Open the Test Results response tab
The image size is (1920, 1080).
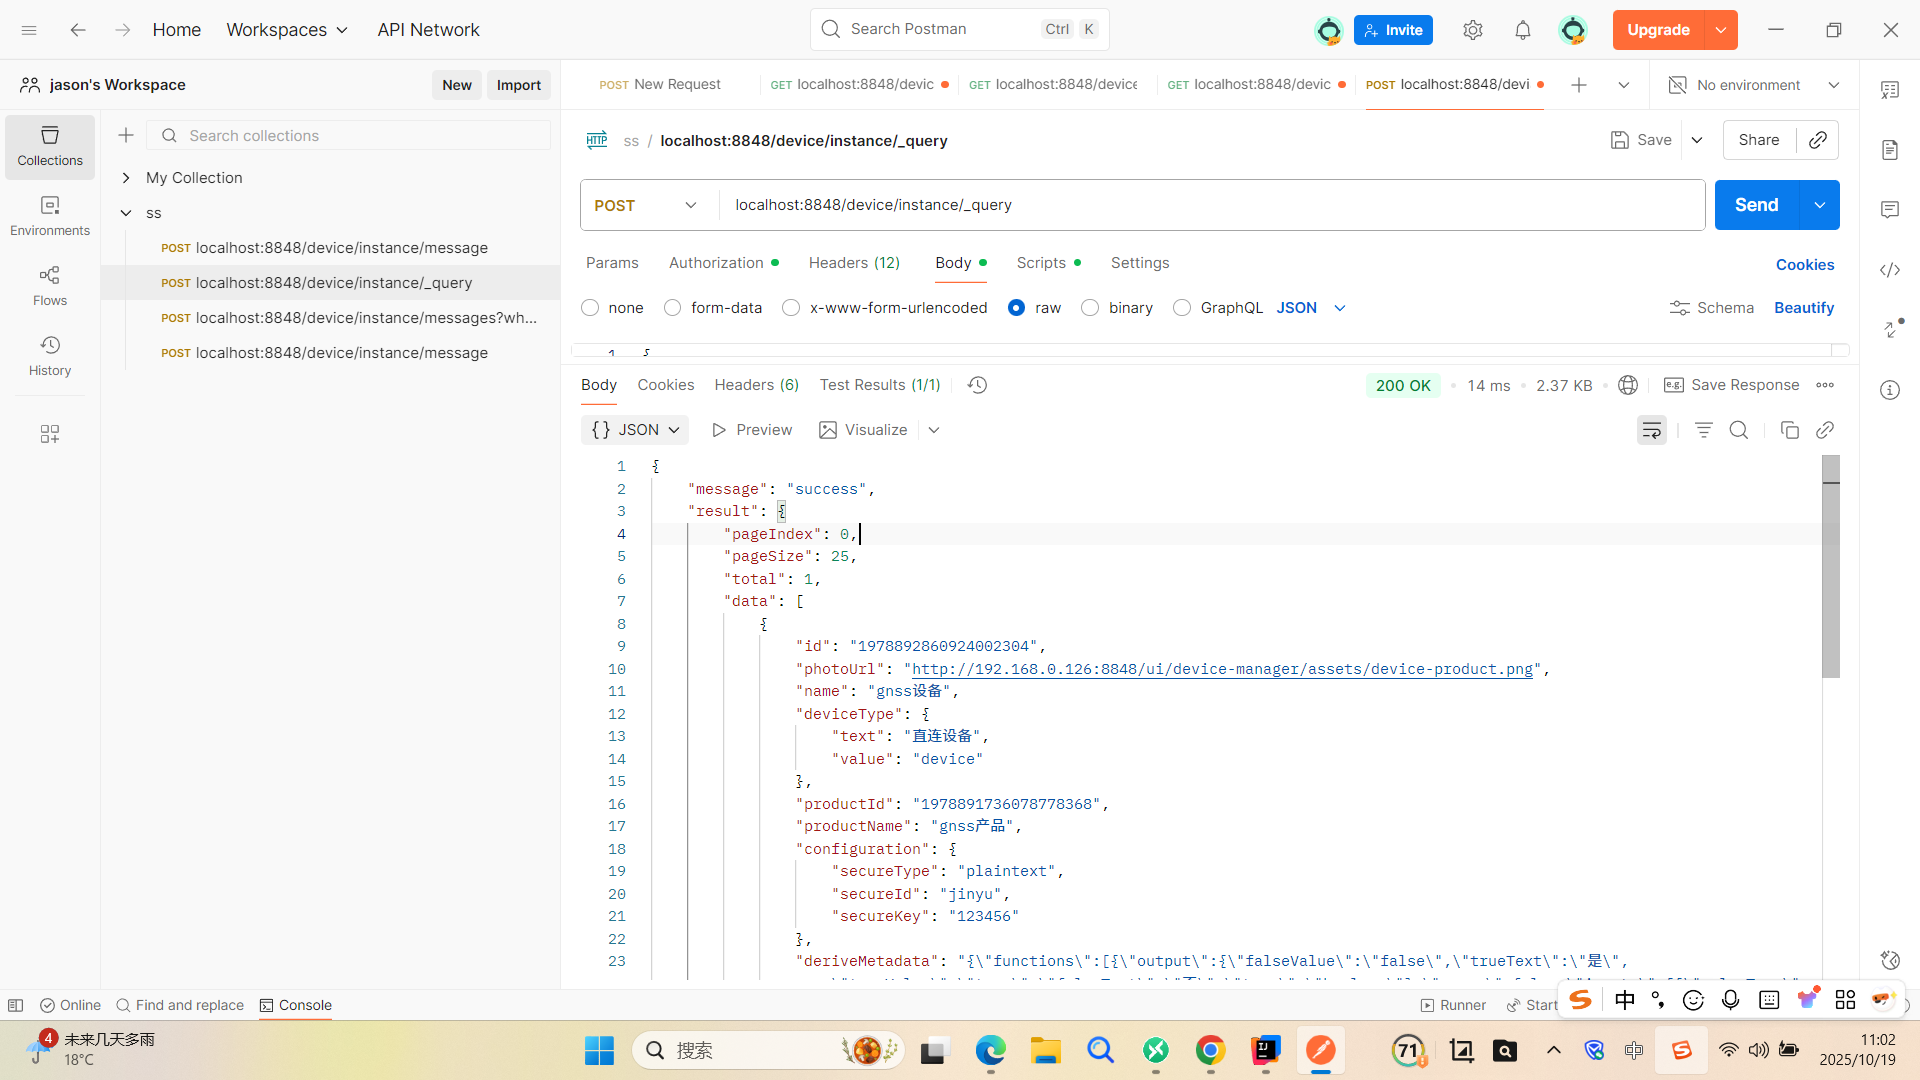(x=879, y=385)
